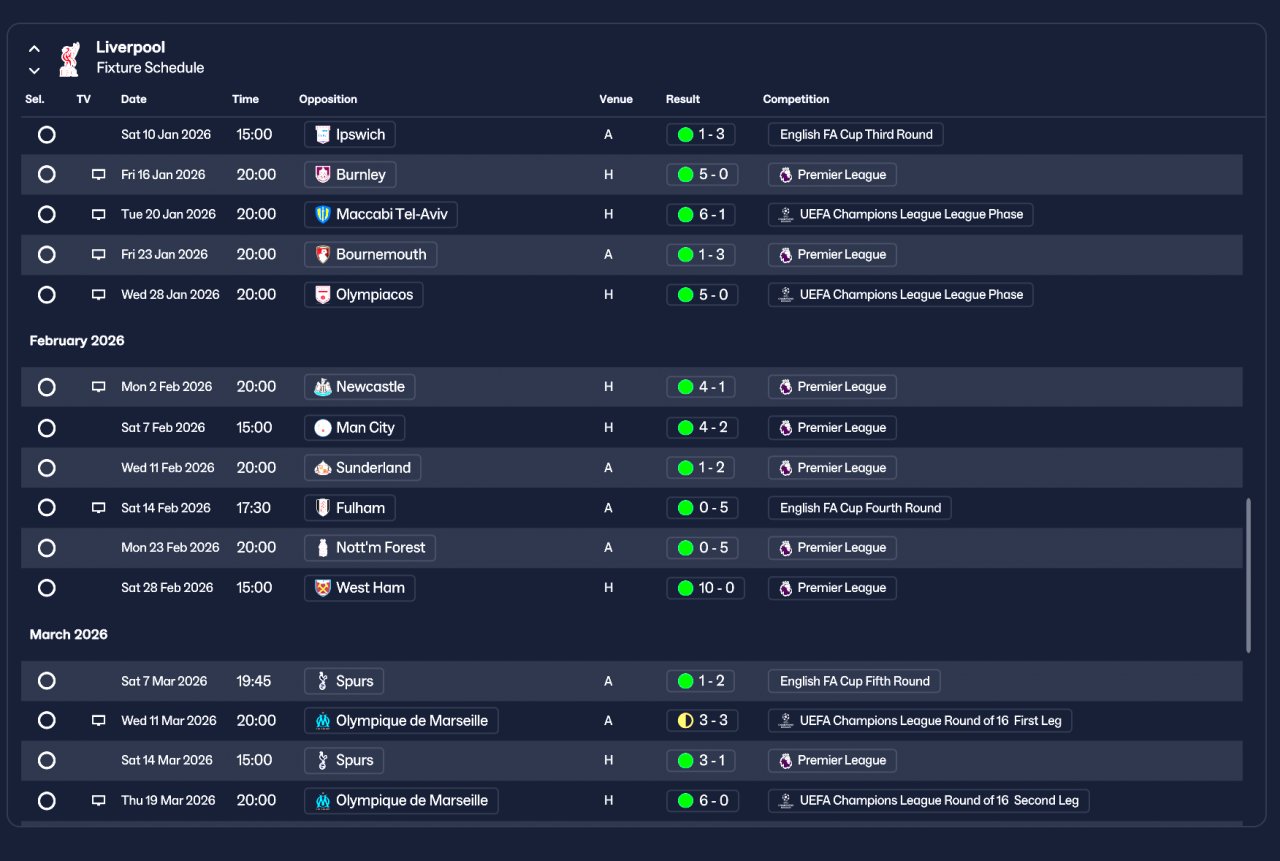Click the February 2026 month heading
Image resolution: width=1280 pixels, height=861 pixels.
77,341
